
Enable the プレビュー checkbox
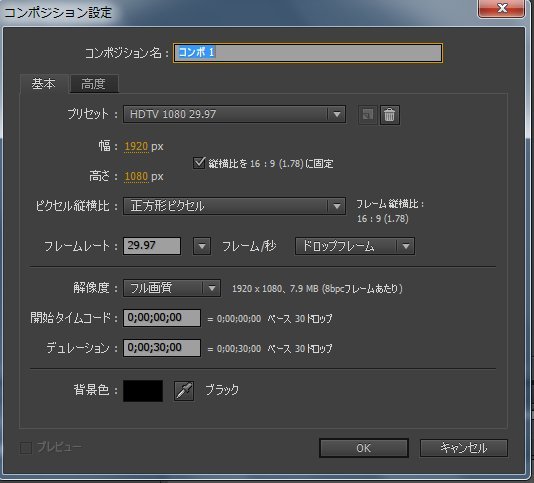click(x=26, y=448)
